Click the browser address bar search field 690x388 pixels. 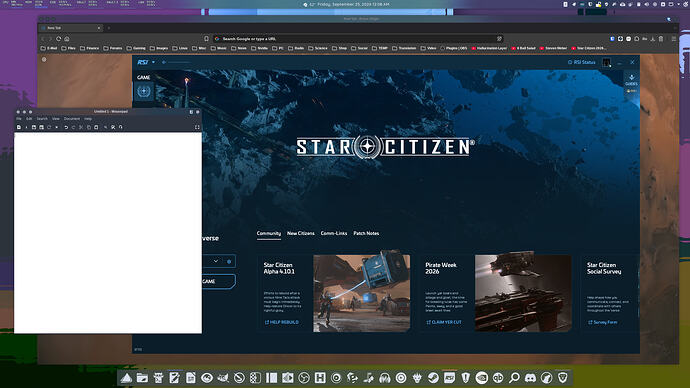click(359, 39)
